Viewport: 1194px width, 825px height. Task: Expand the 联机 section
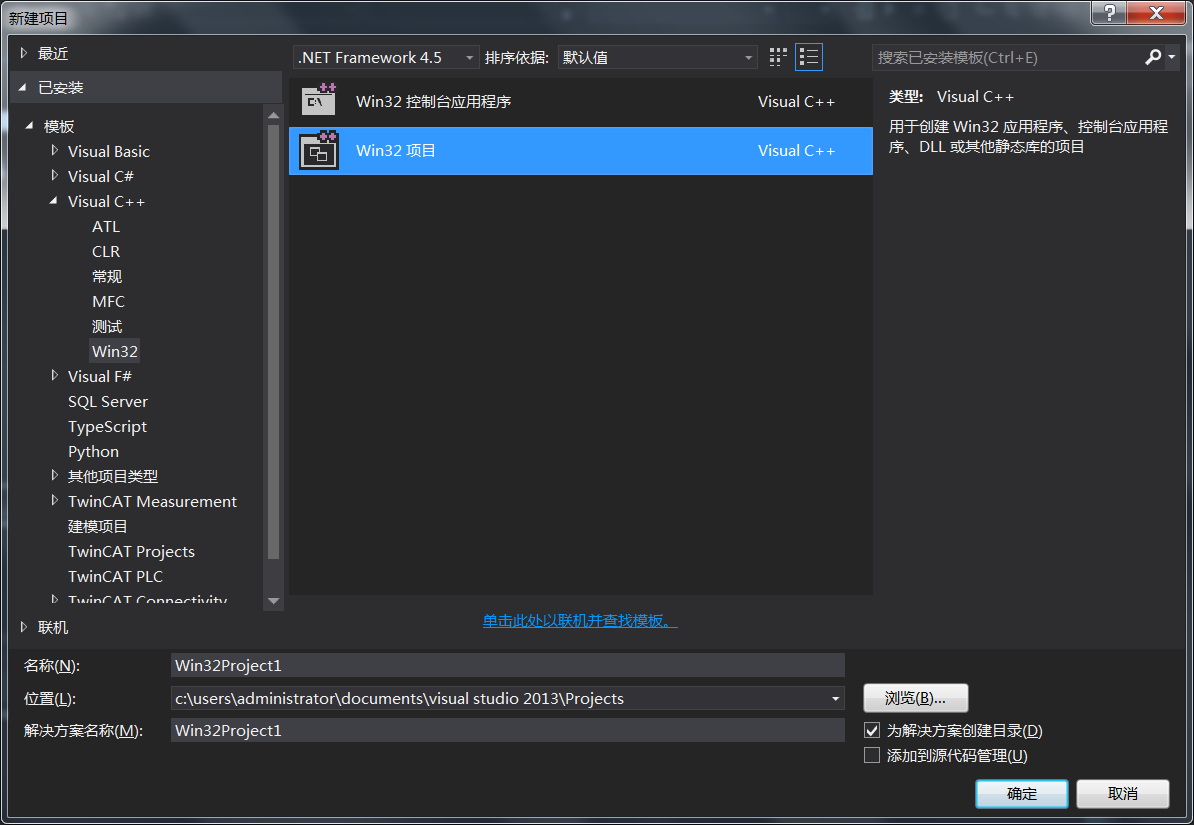click(24, 627)
